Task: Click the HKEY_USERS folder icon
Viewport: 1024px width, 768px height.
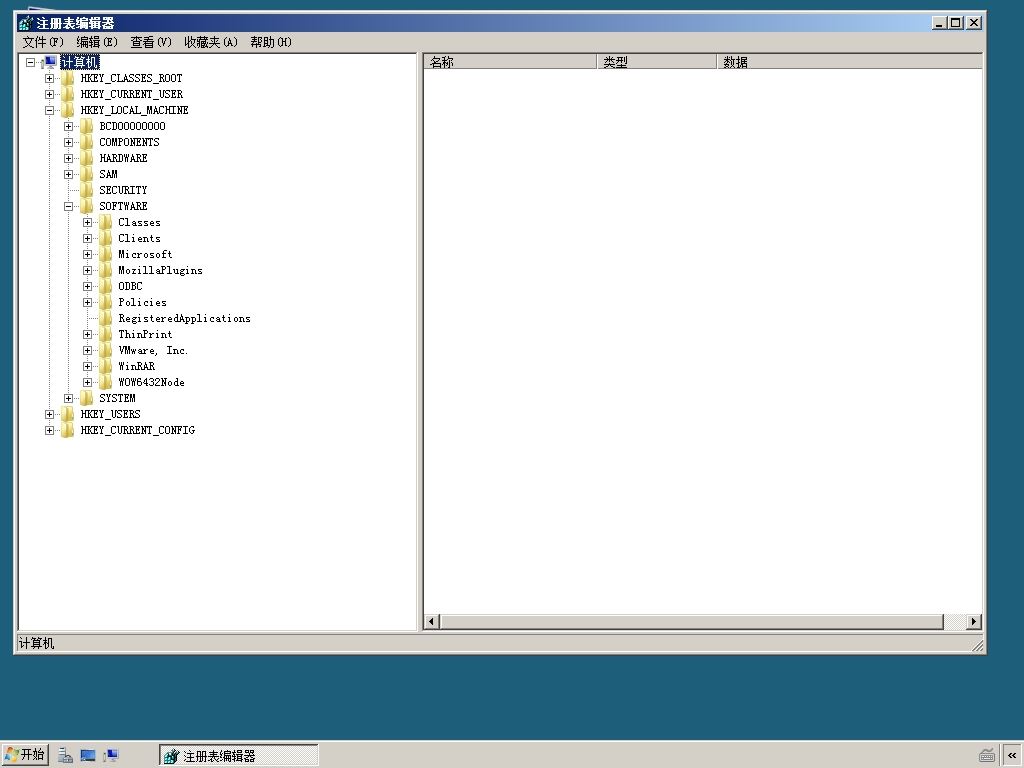Action: coord(67,415)
